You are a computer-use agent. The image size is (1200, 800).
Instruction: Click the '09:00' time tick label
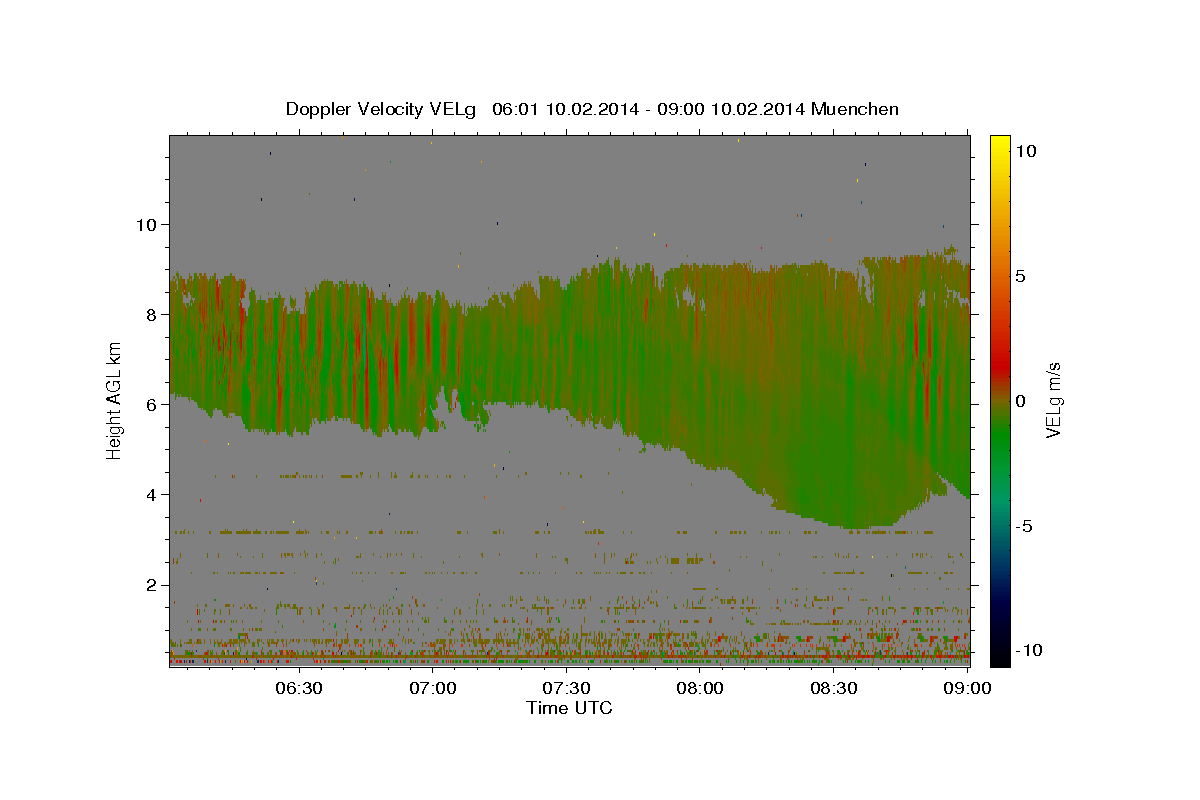pos(967,688)
